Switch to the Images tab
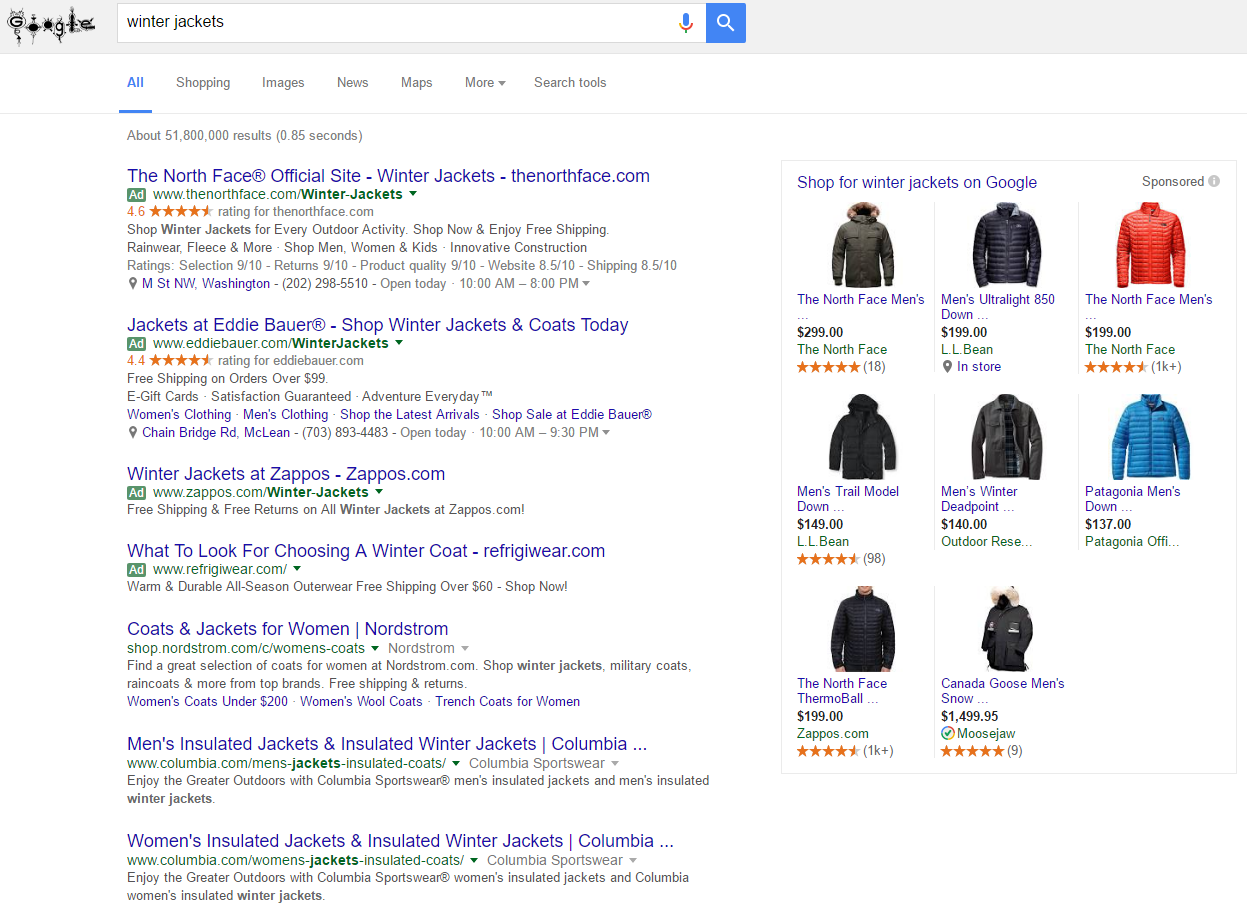 (283, 83)
